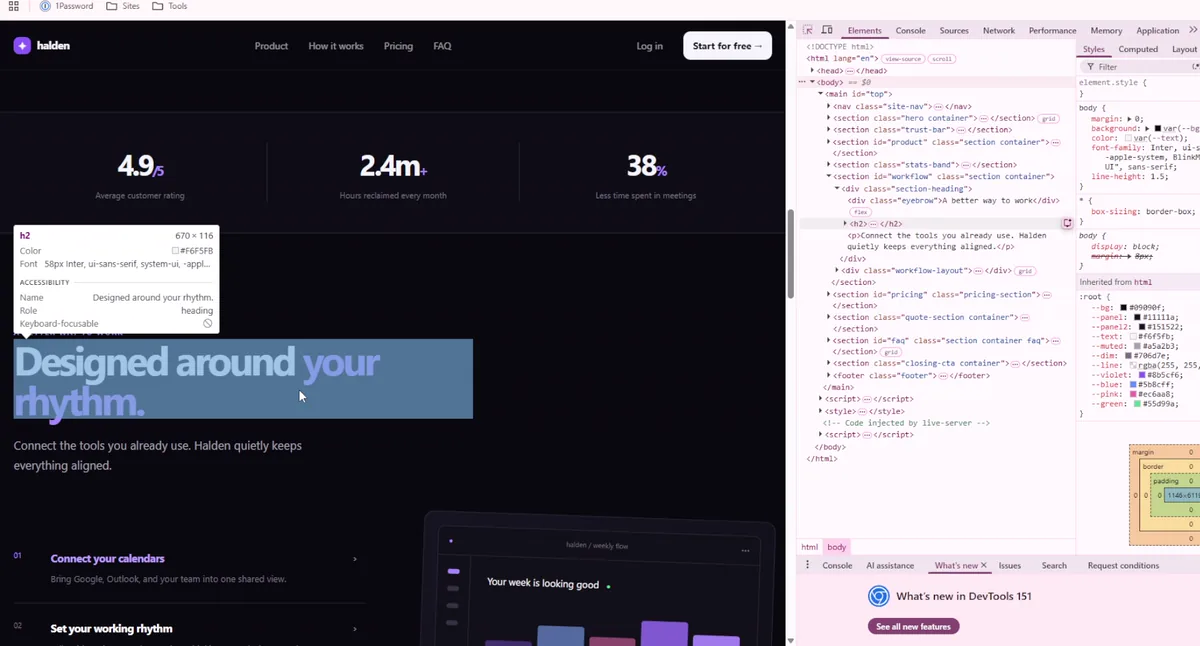1200x646 pixels.
Task: Click the view-source badge on the html element
Action: point(903,59)
